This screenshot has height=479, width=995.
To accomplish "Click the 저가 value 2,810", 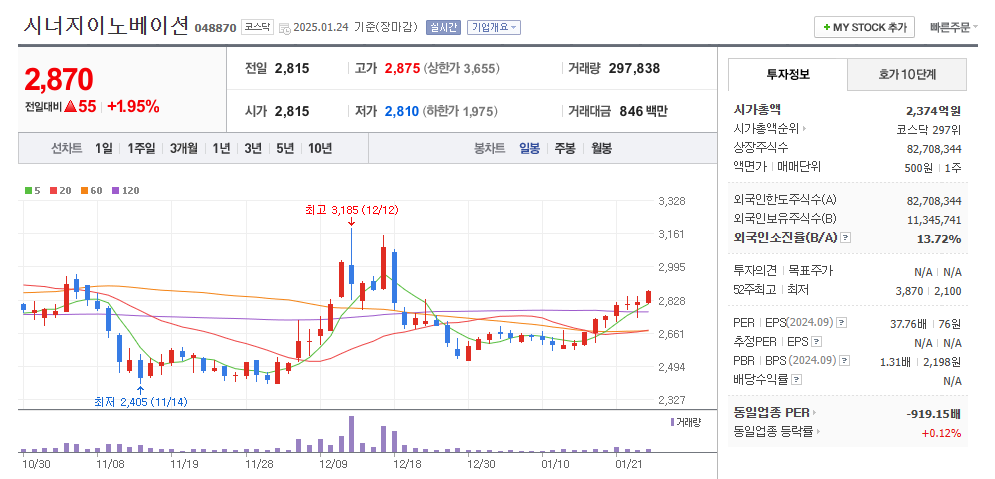I will tap(402, 112).
